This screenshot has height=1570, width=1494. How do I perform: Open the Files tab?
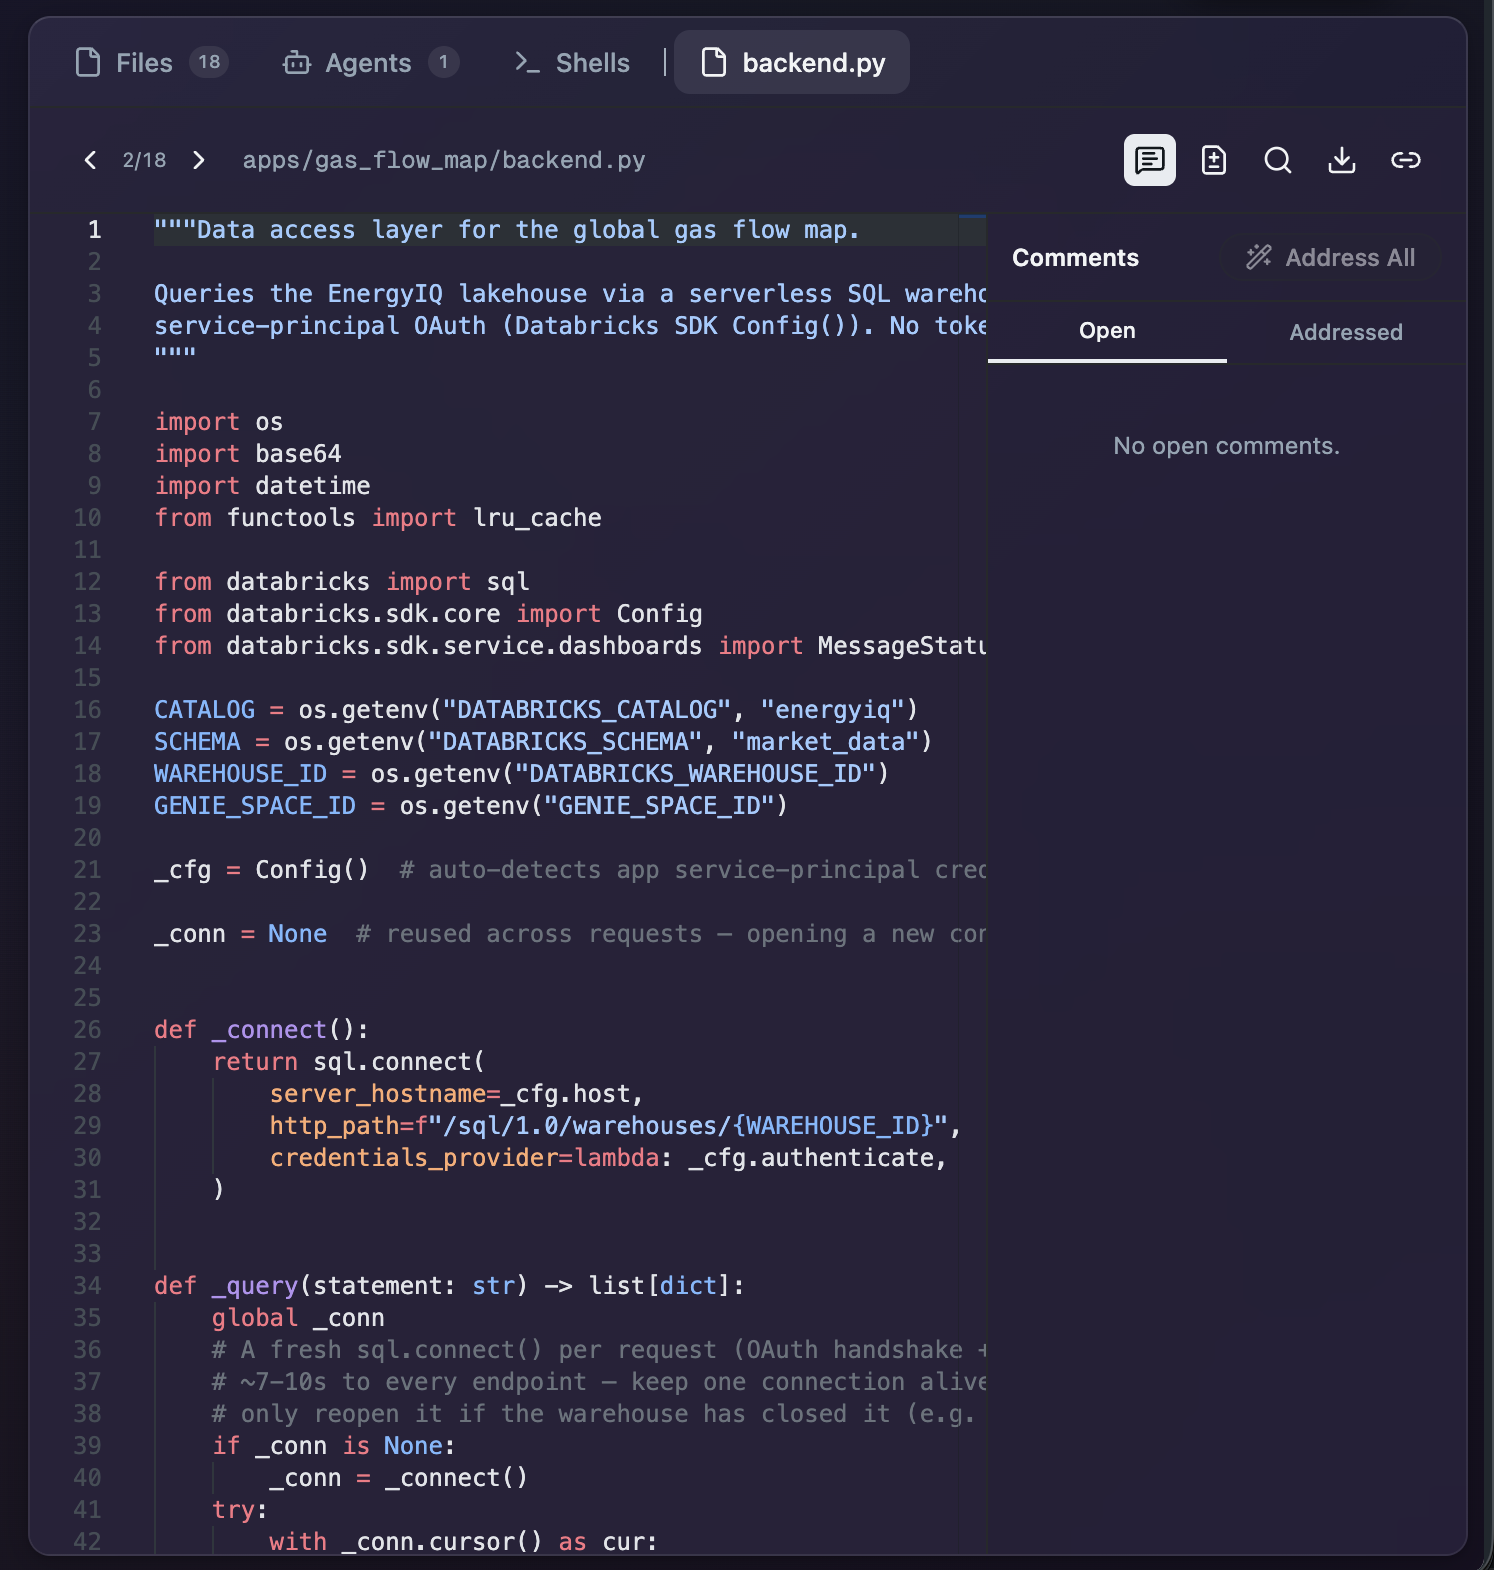tap(152, 63)
